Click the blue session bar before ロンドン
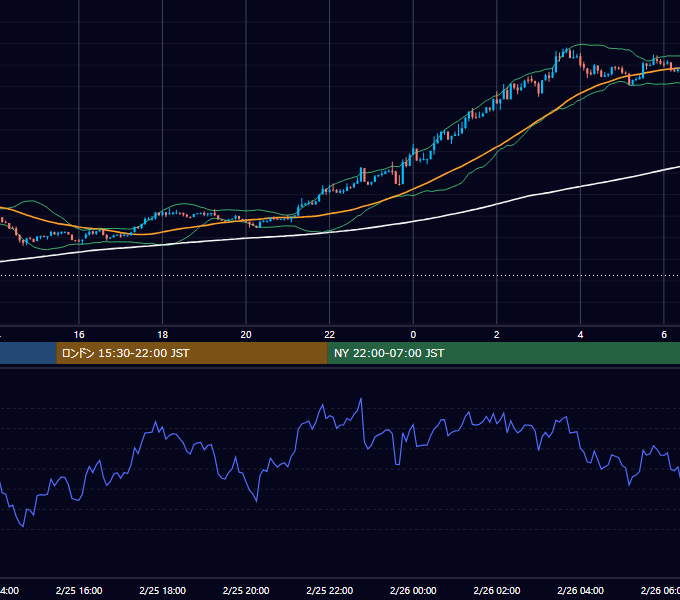The image size is (680, 600). (x=28, y=353)
